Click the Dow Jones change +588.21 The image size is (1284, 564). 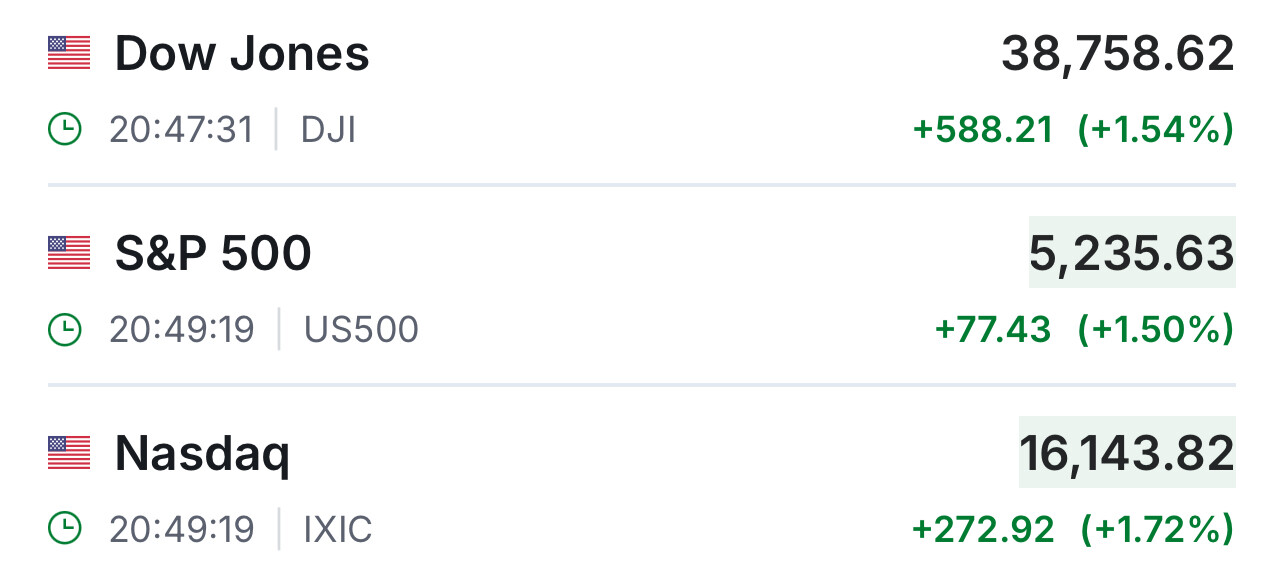pos(983,130)
